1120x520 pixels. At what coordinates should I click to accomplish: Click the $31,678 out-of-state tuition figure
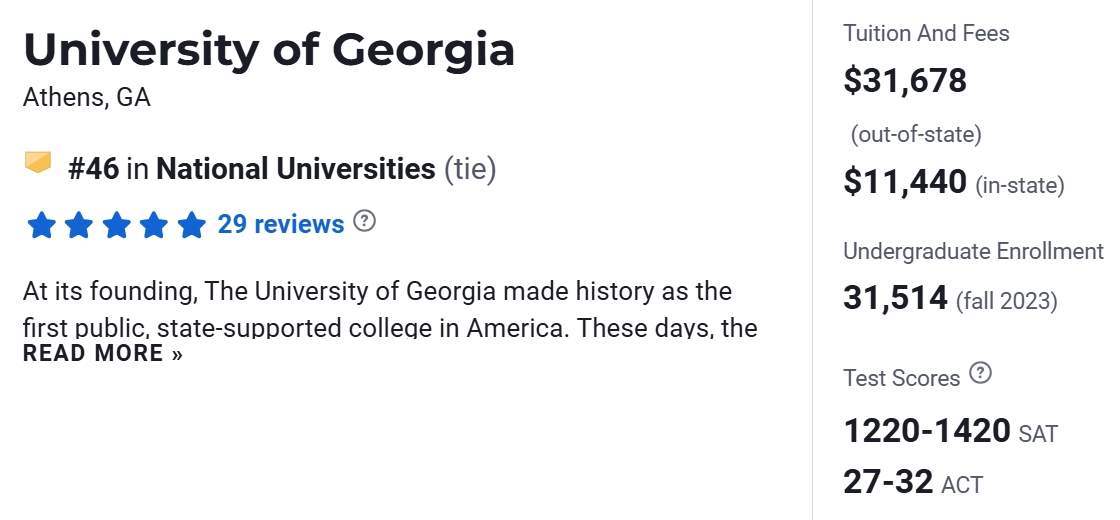tap(905, 80)
